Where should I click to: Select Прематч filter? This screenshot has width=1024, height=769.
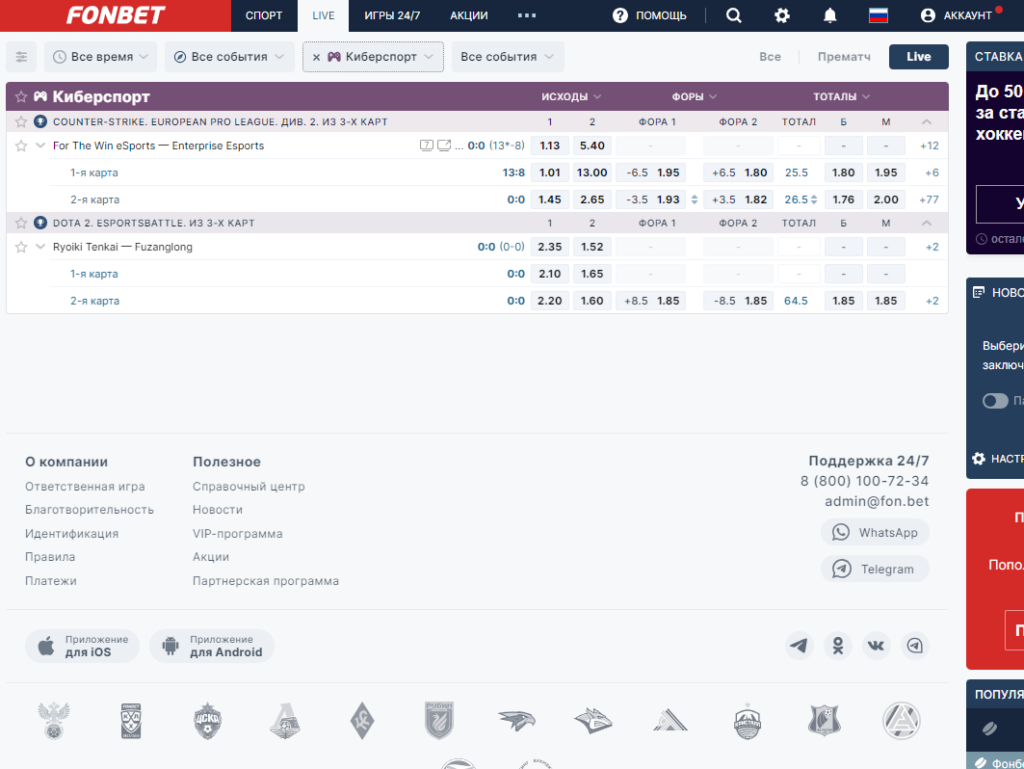[x=844, y=57]
